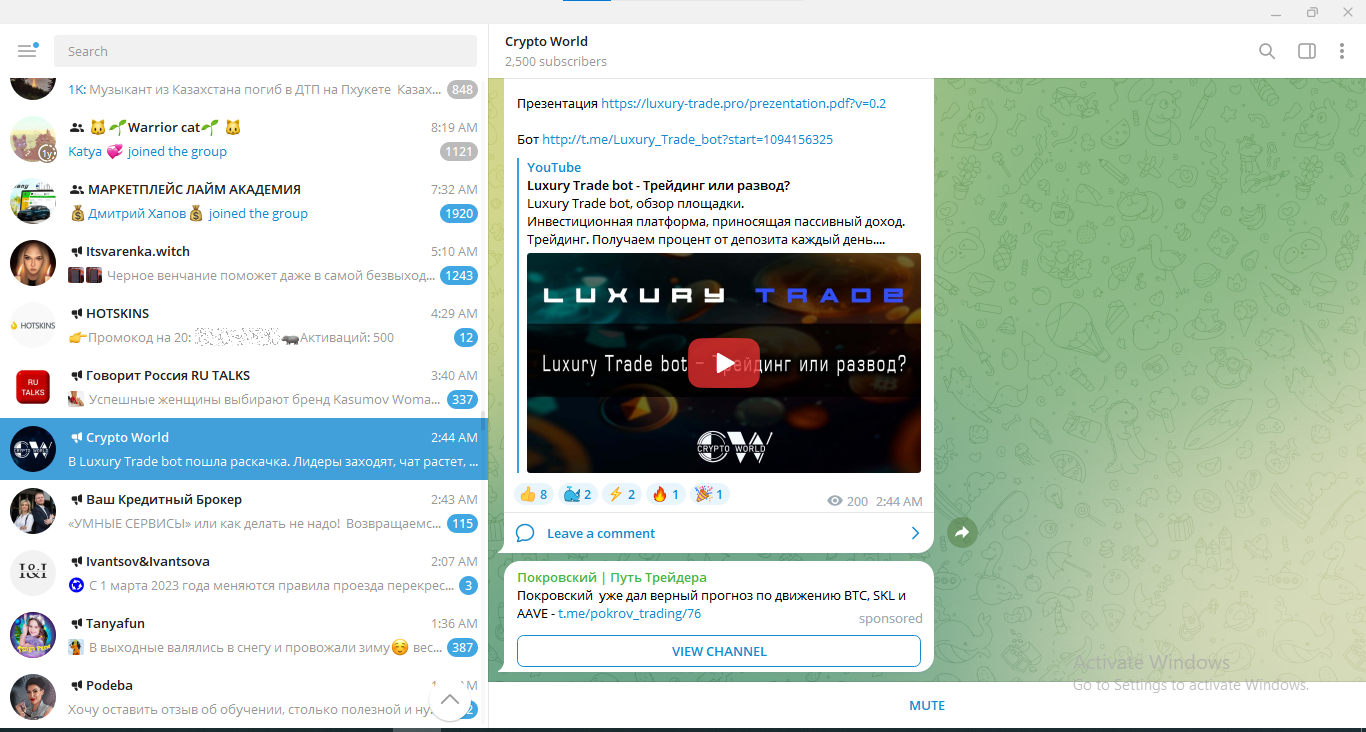Forward the post with share arrow
Viewport: 1366px width, 732px height.
pyautogui.click(x=961, y=533)
